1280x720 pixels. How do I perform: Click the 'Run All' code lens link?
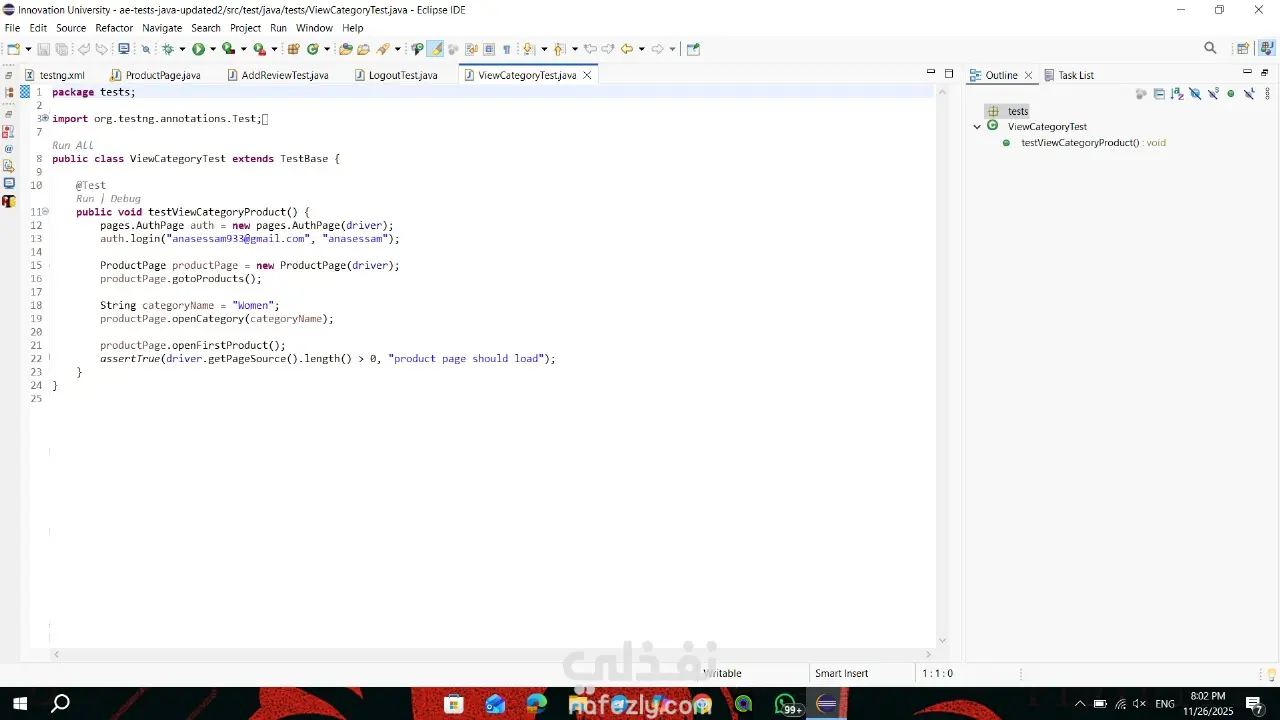72,145
